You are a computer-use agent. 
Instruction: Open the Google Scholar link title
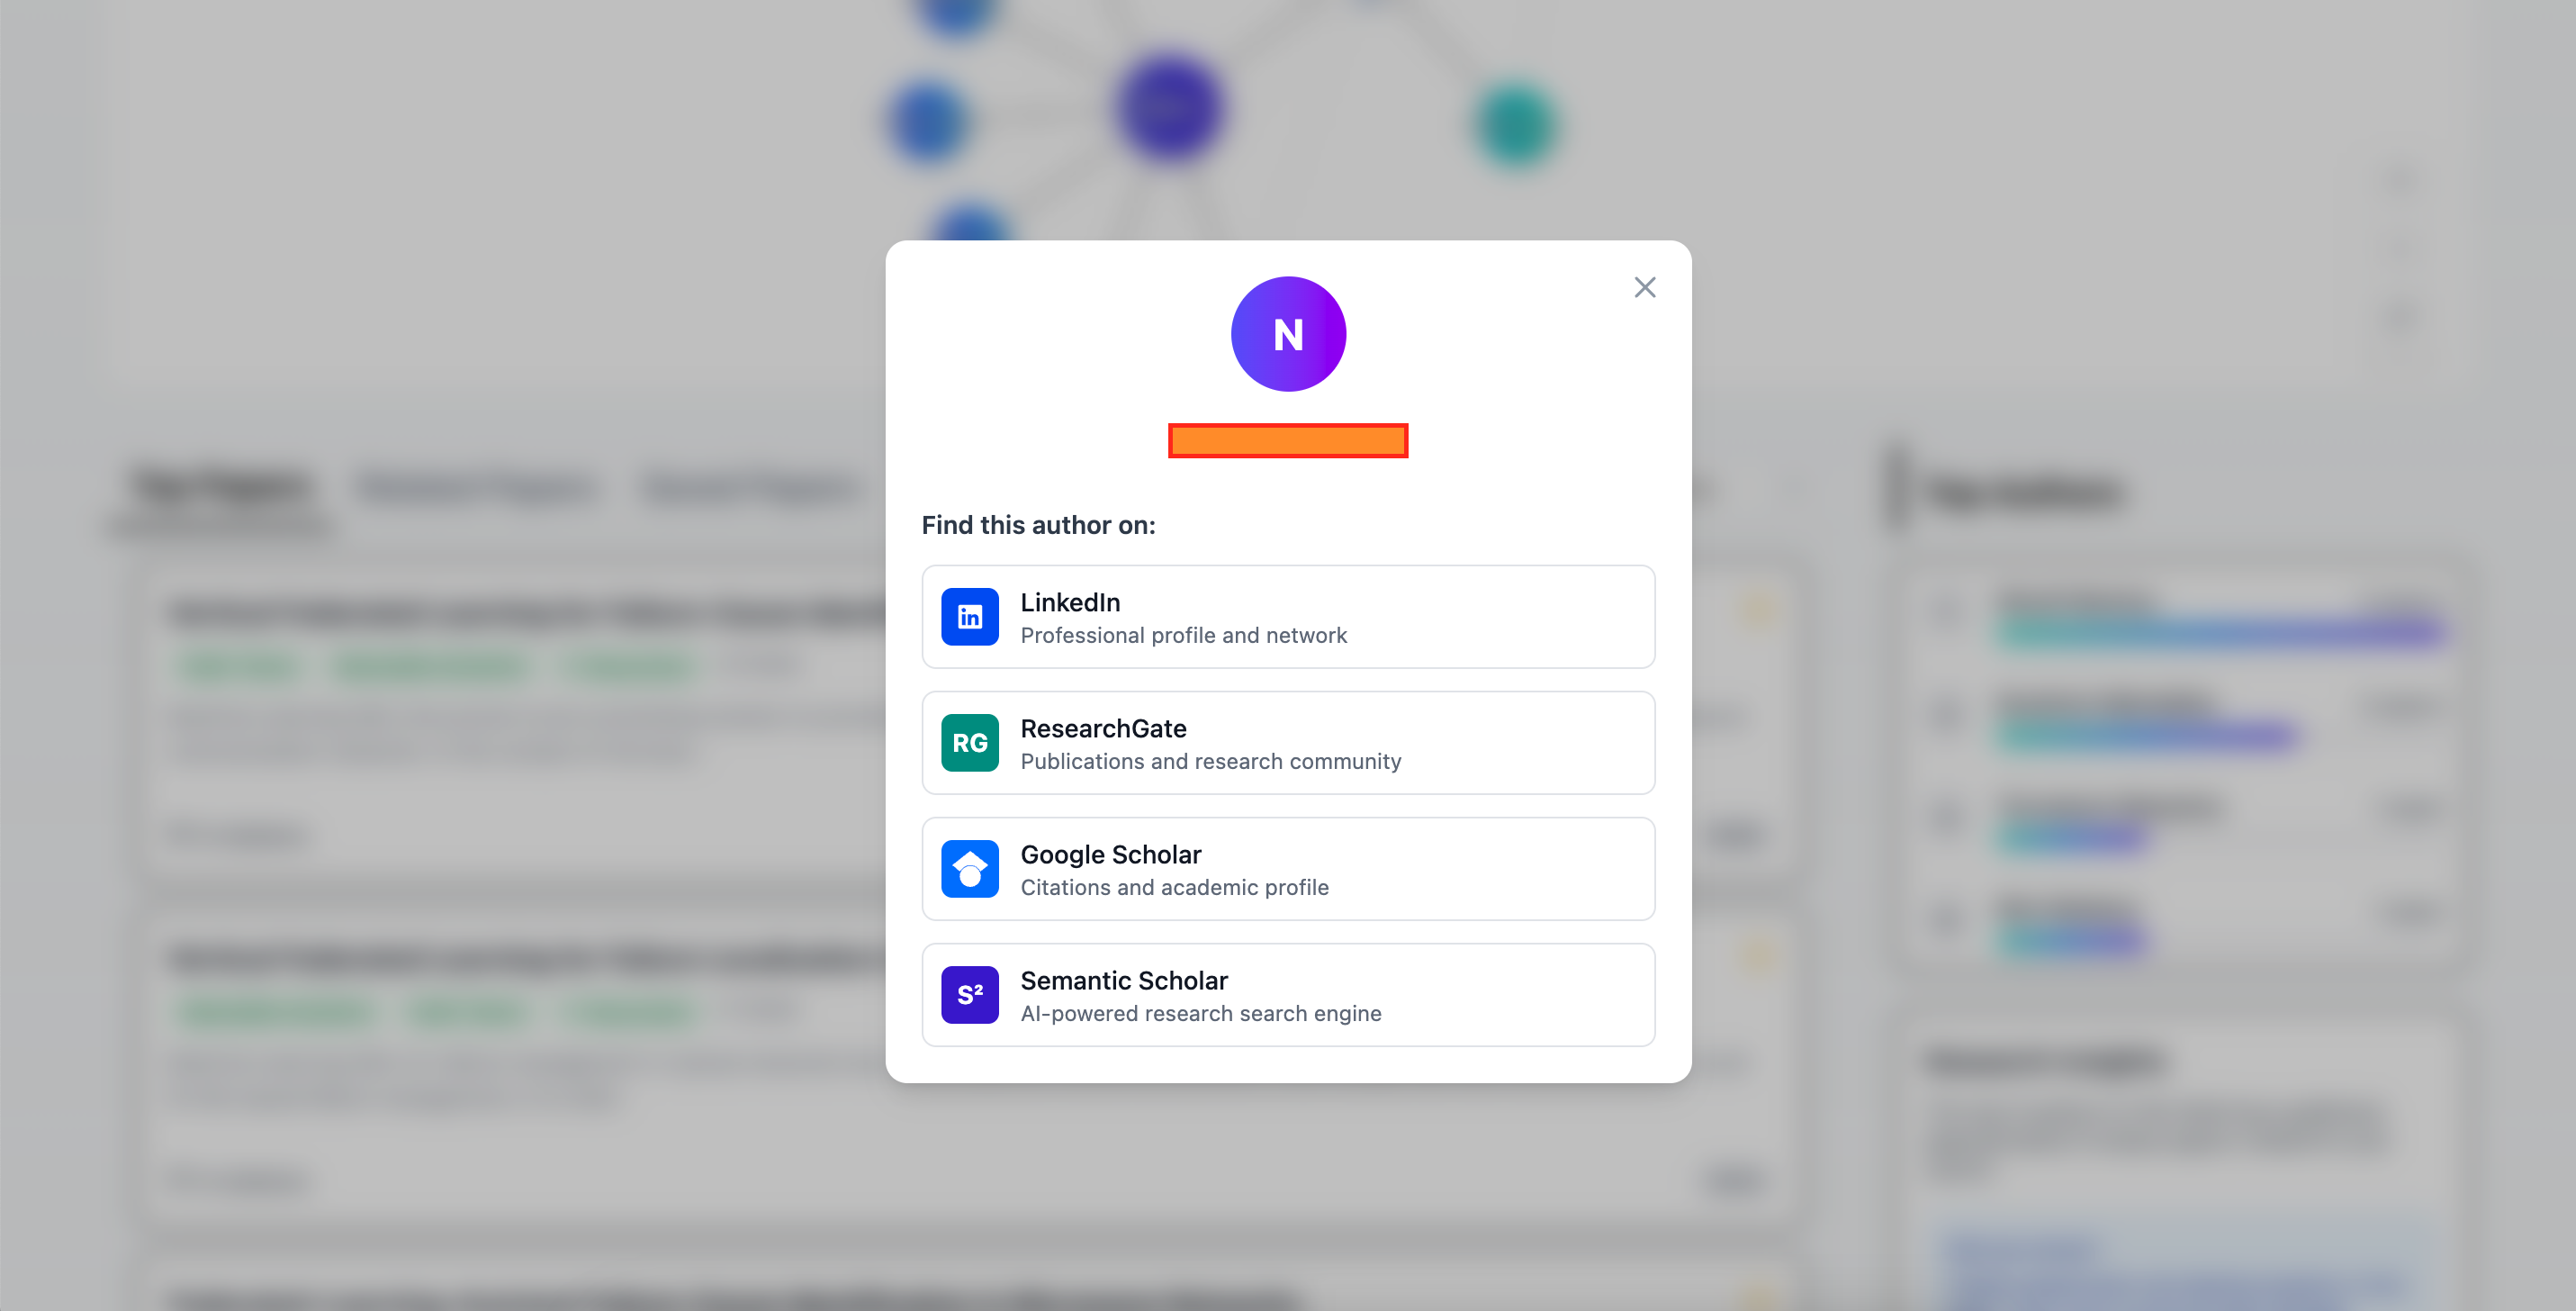pos(1110,854)
